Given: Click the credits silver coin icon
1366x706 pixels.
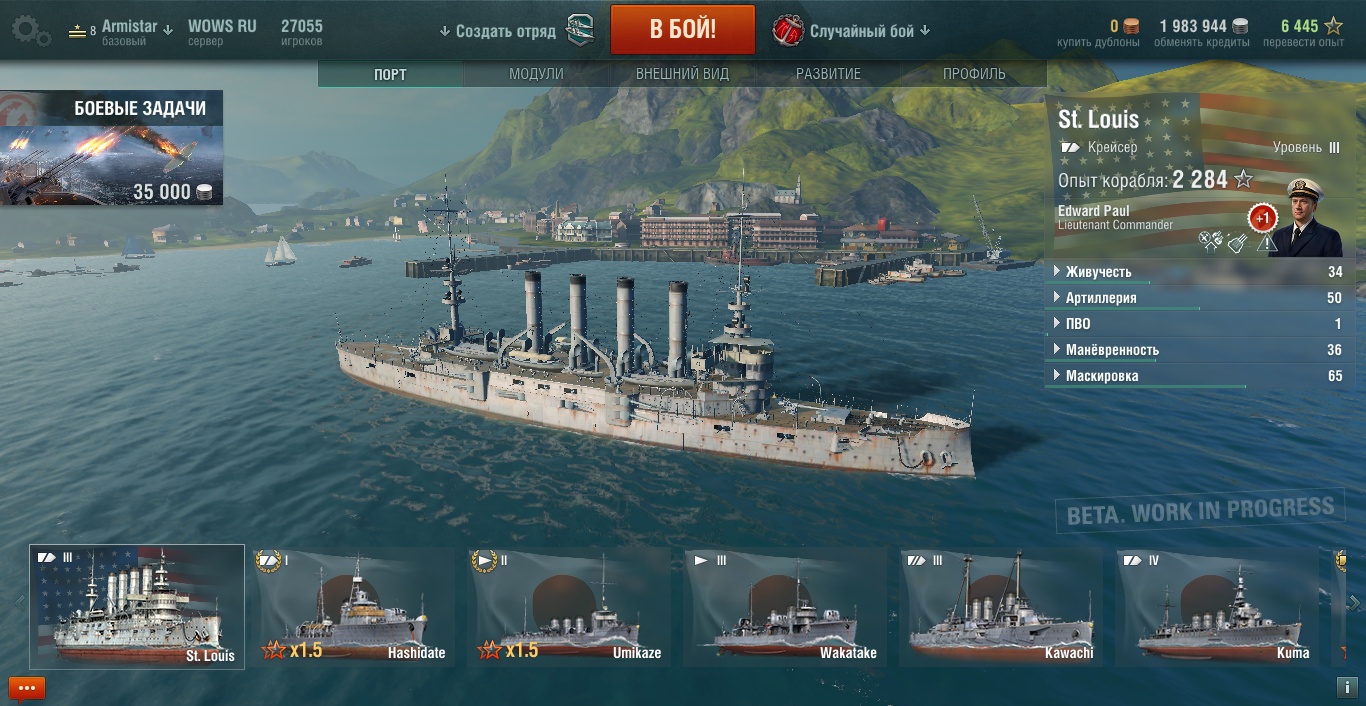Looking at the screenshot, I should pos(1240,26).
